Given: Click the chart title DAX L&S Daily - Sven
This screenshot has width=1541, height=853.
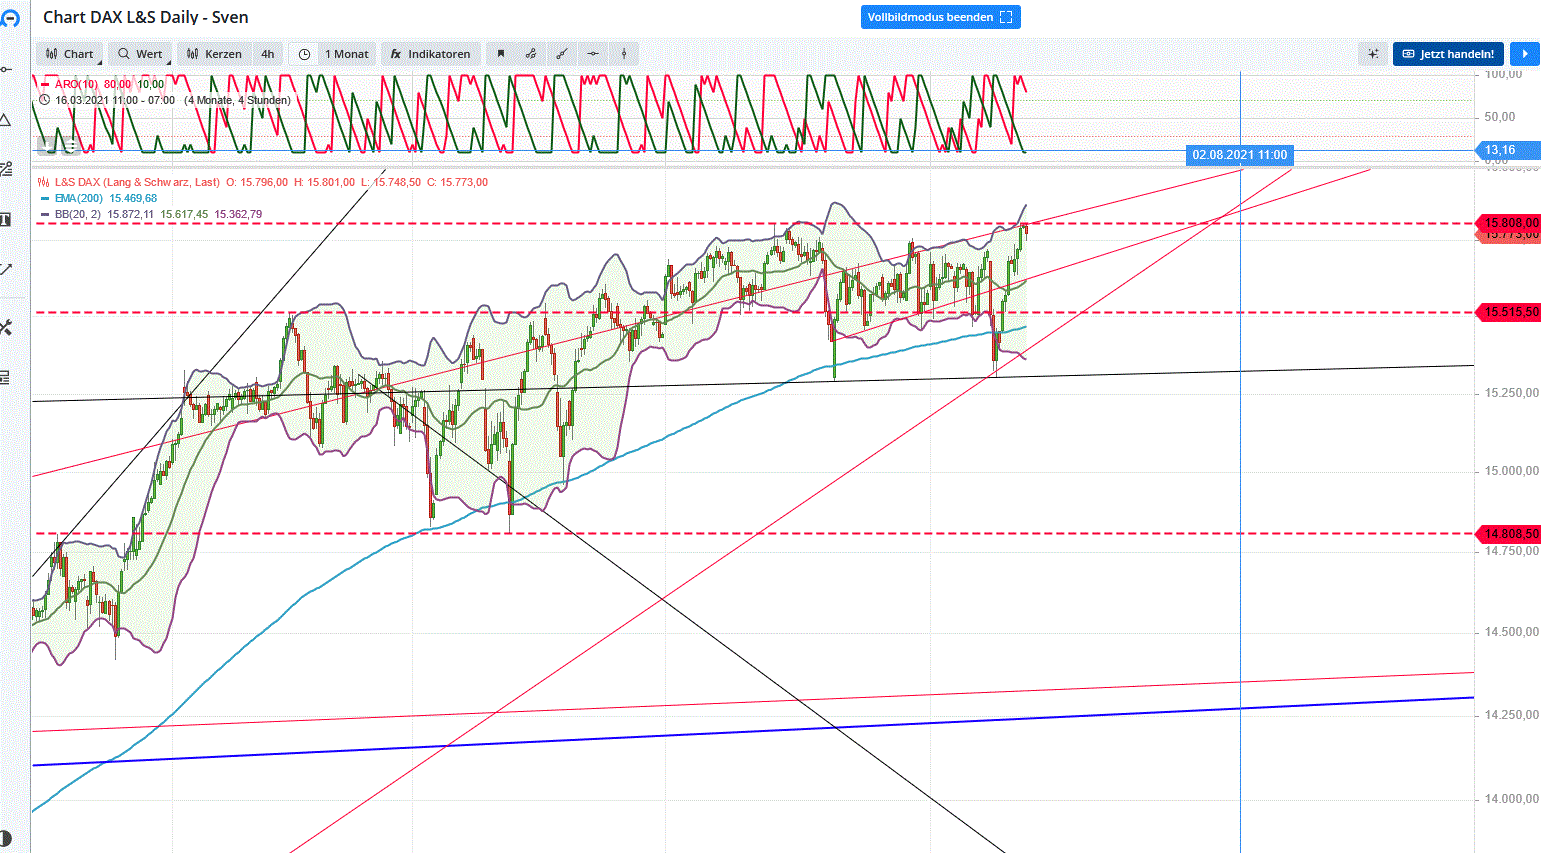Looking at the screenshot, I should coord(146,17).
